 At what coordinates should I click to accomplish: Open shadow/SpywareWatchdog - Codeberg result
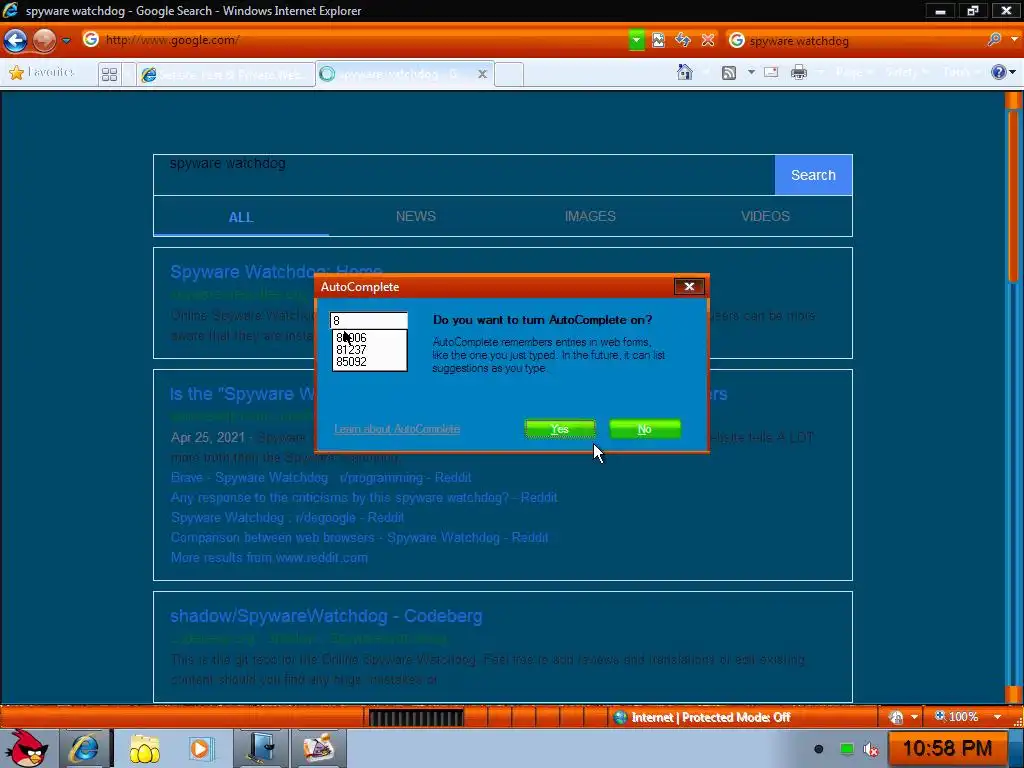pyautogui.click(x=326, y=616)
